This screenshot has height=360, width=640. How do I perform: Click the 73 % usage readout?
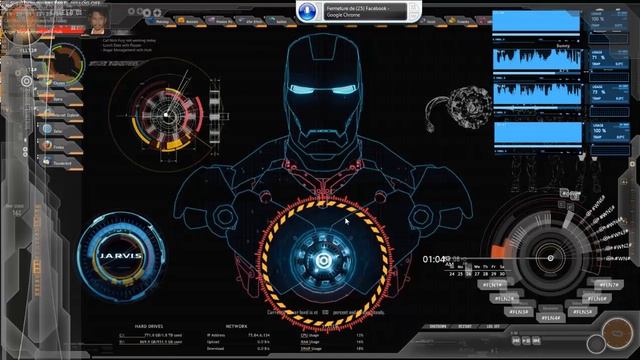(x=599, y=93)
